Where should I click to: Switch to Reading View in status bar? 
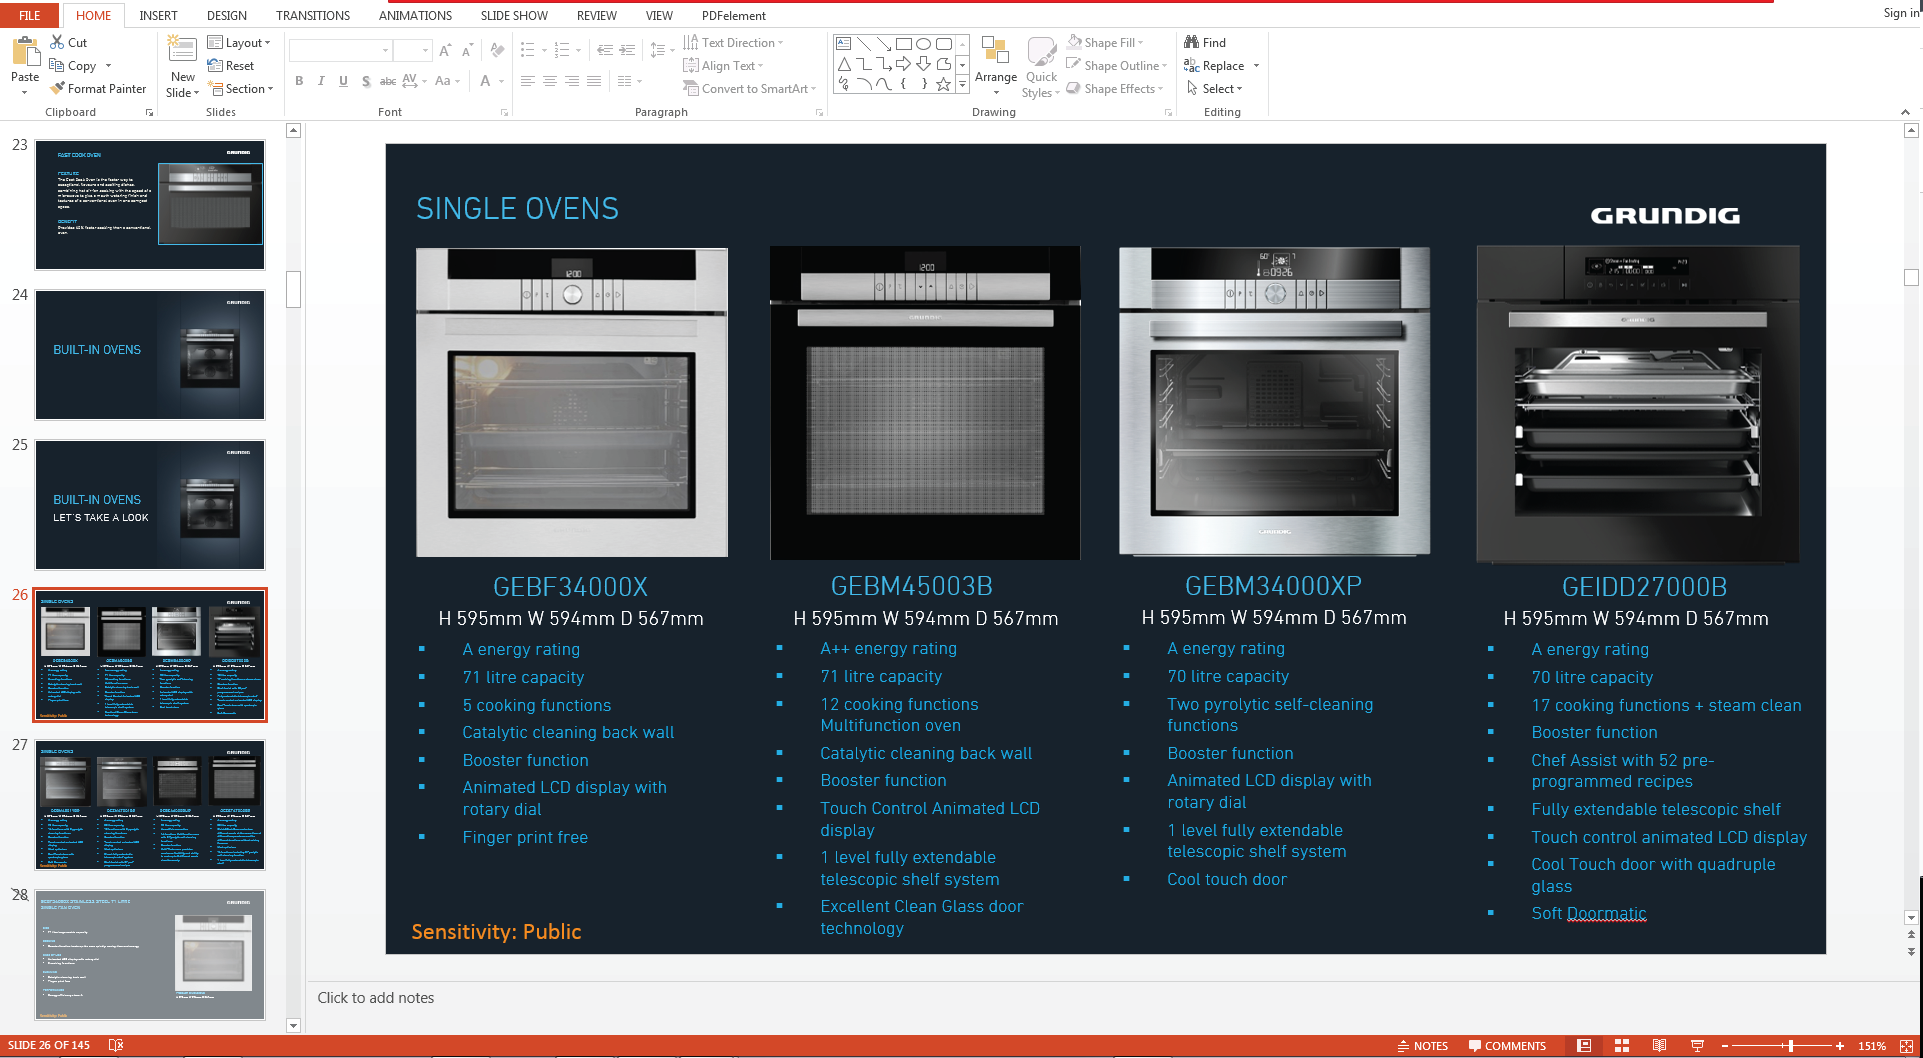(x=1659, y=1045)
